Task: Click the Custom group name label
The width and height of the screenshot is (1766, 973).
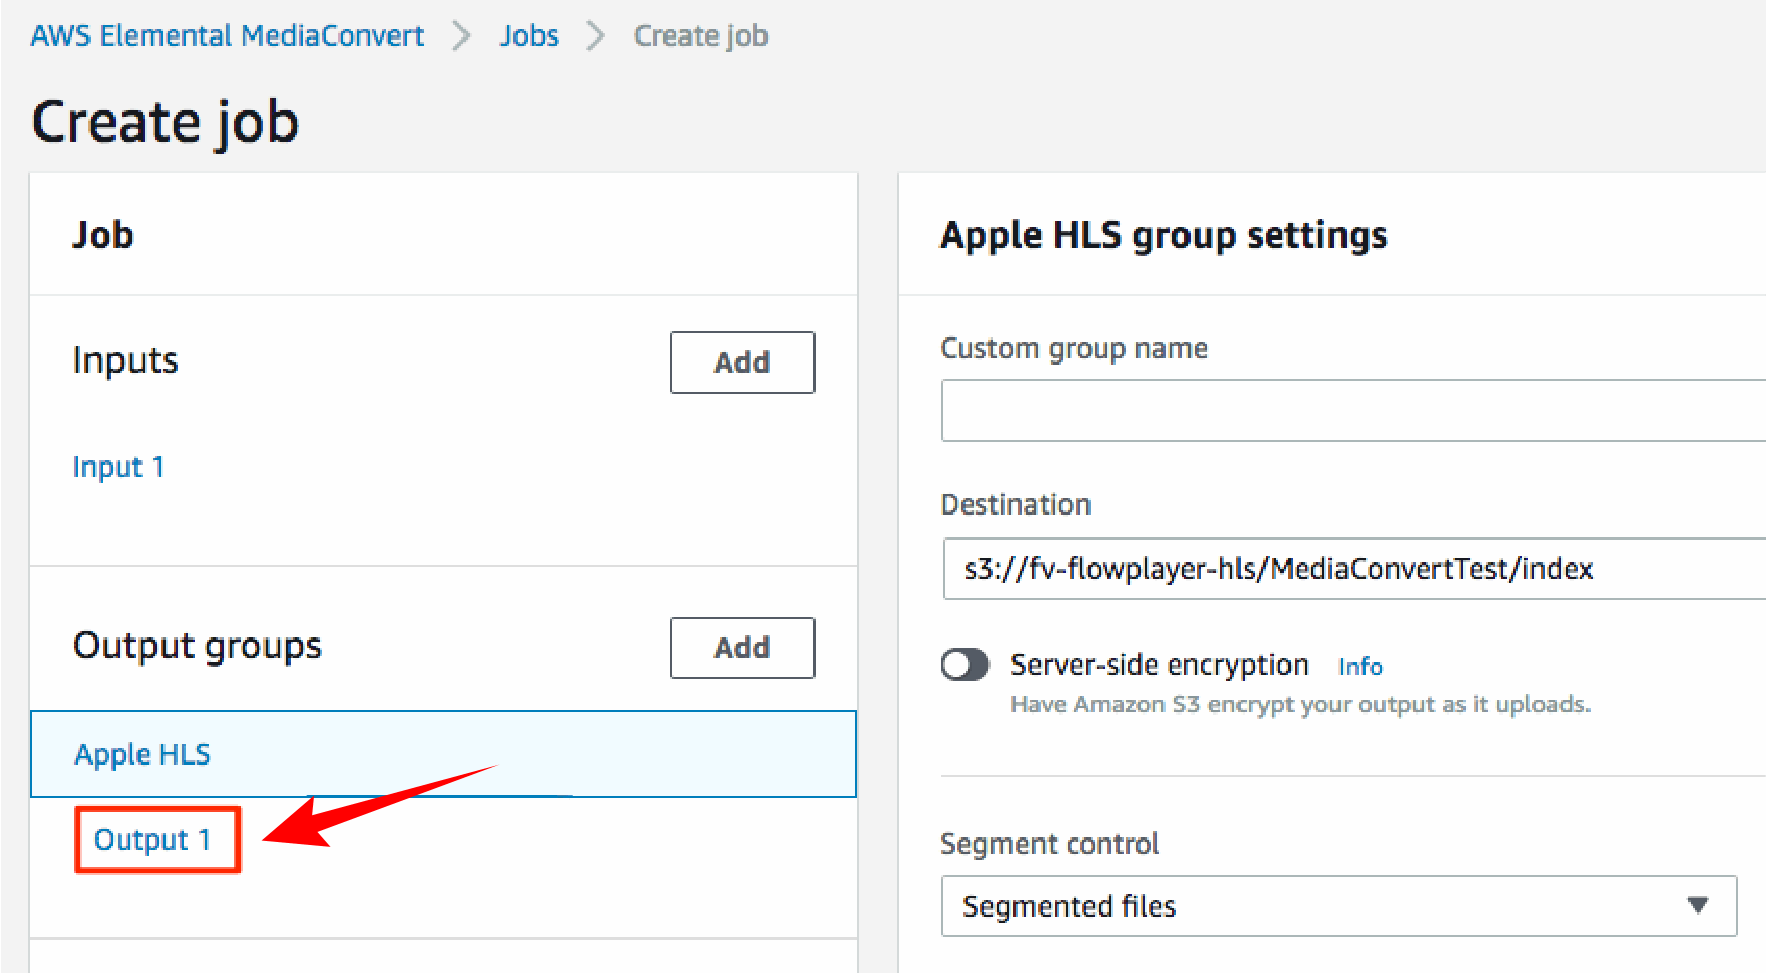Action: click(x=1074, y=349)
